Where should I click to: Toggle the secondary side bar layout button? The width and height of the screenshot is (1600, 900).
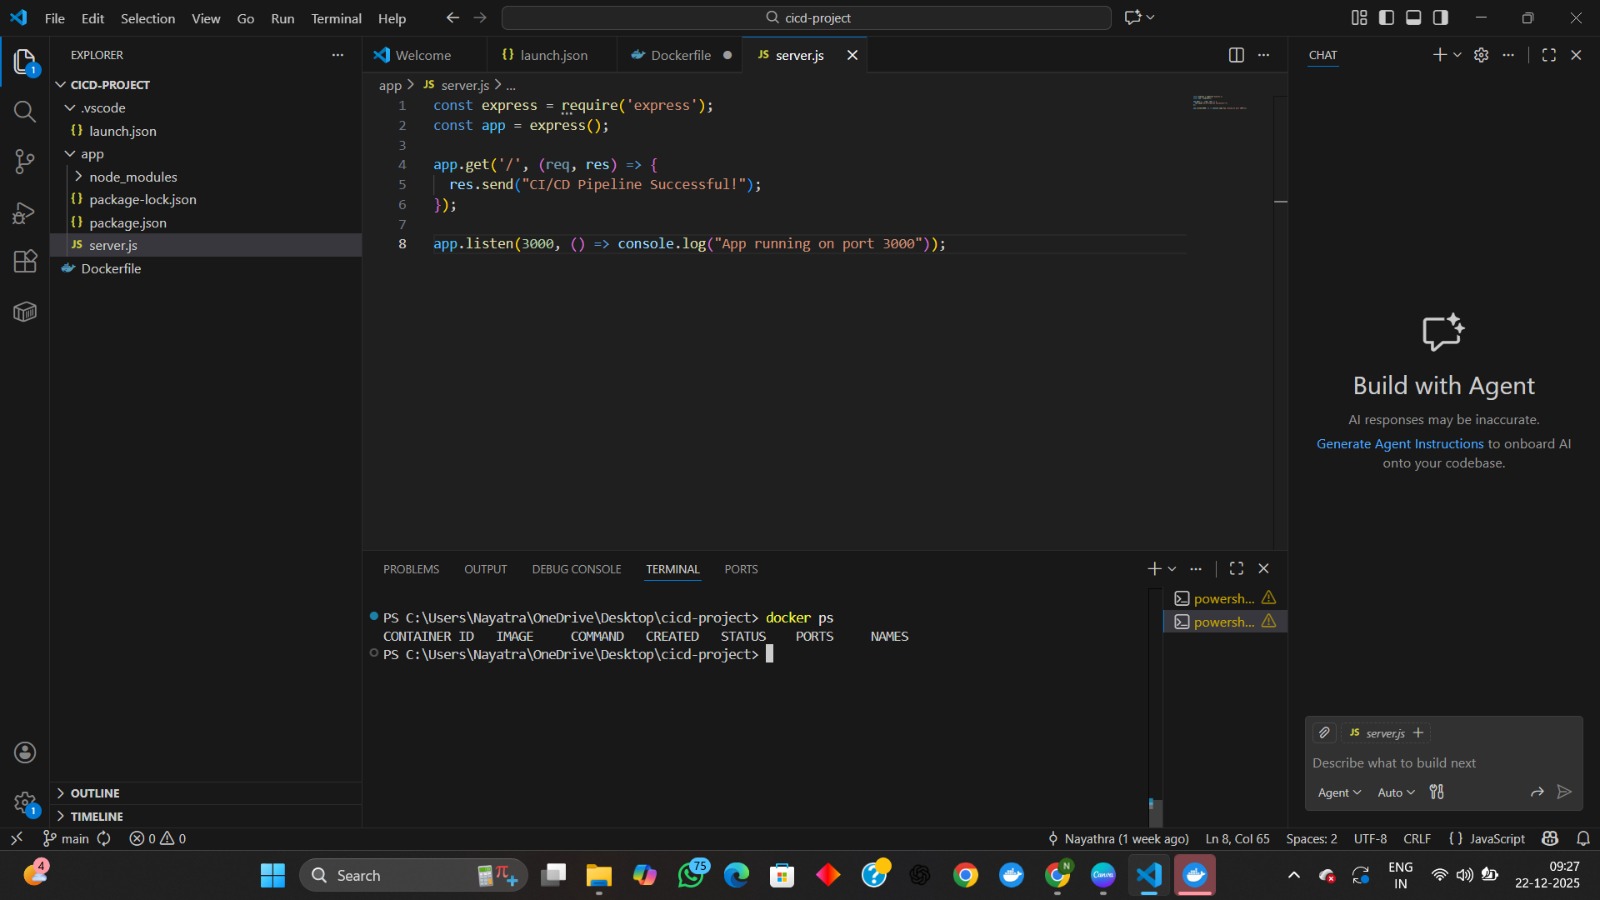(1440, 18)
